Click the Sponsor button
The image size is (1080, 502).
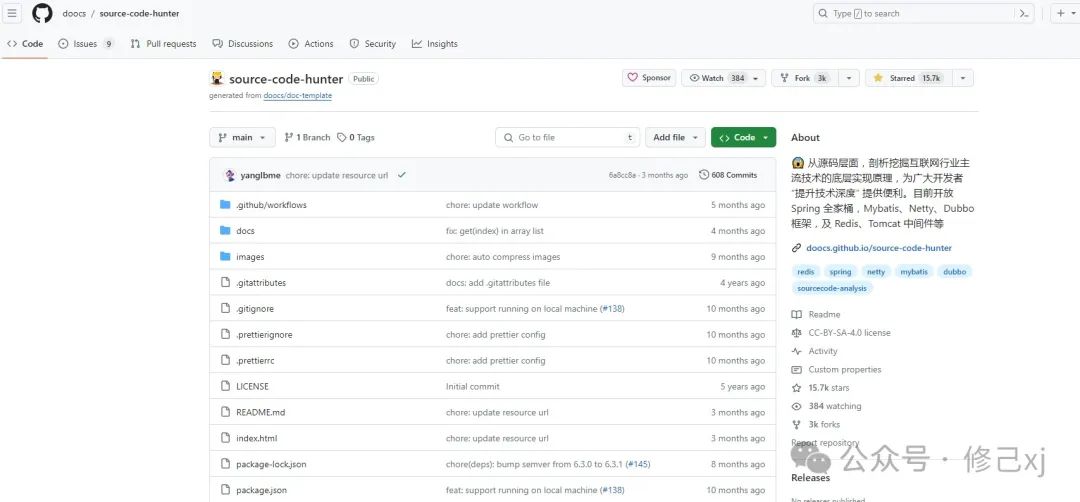point(649,79)
